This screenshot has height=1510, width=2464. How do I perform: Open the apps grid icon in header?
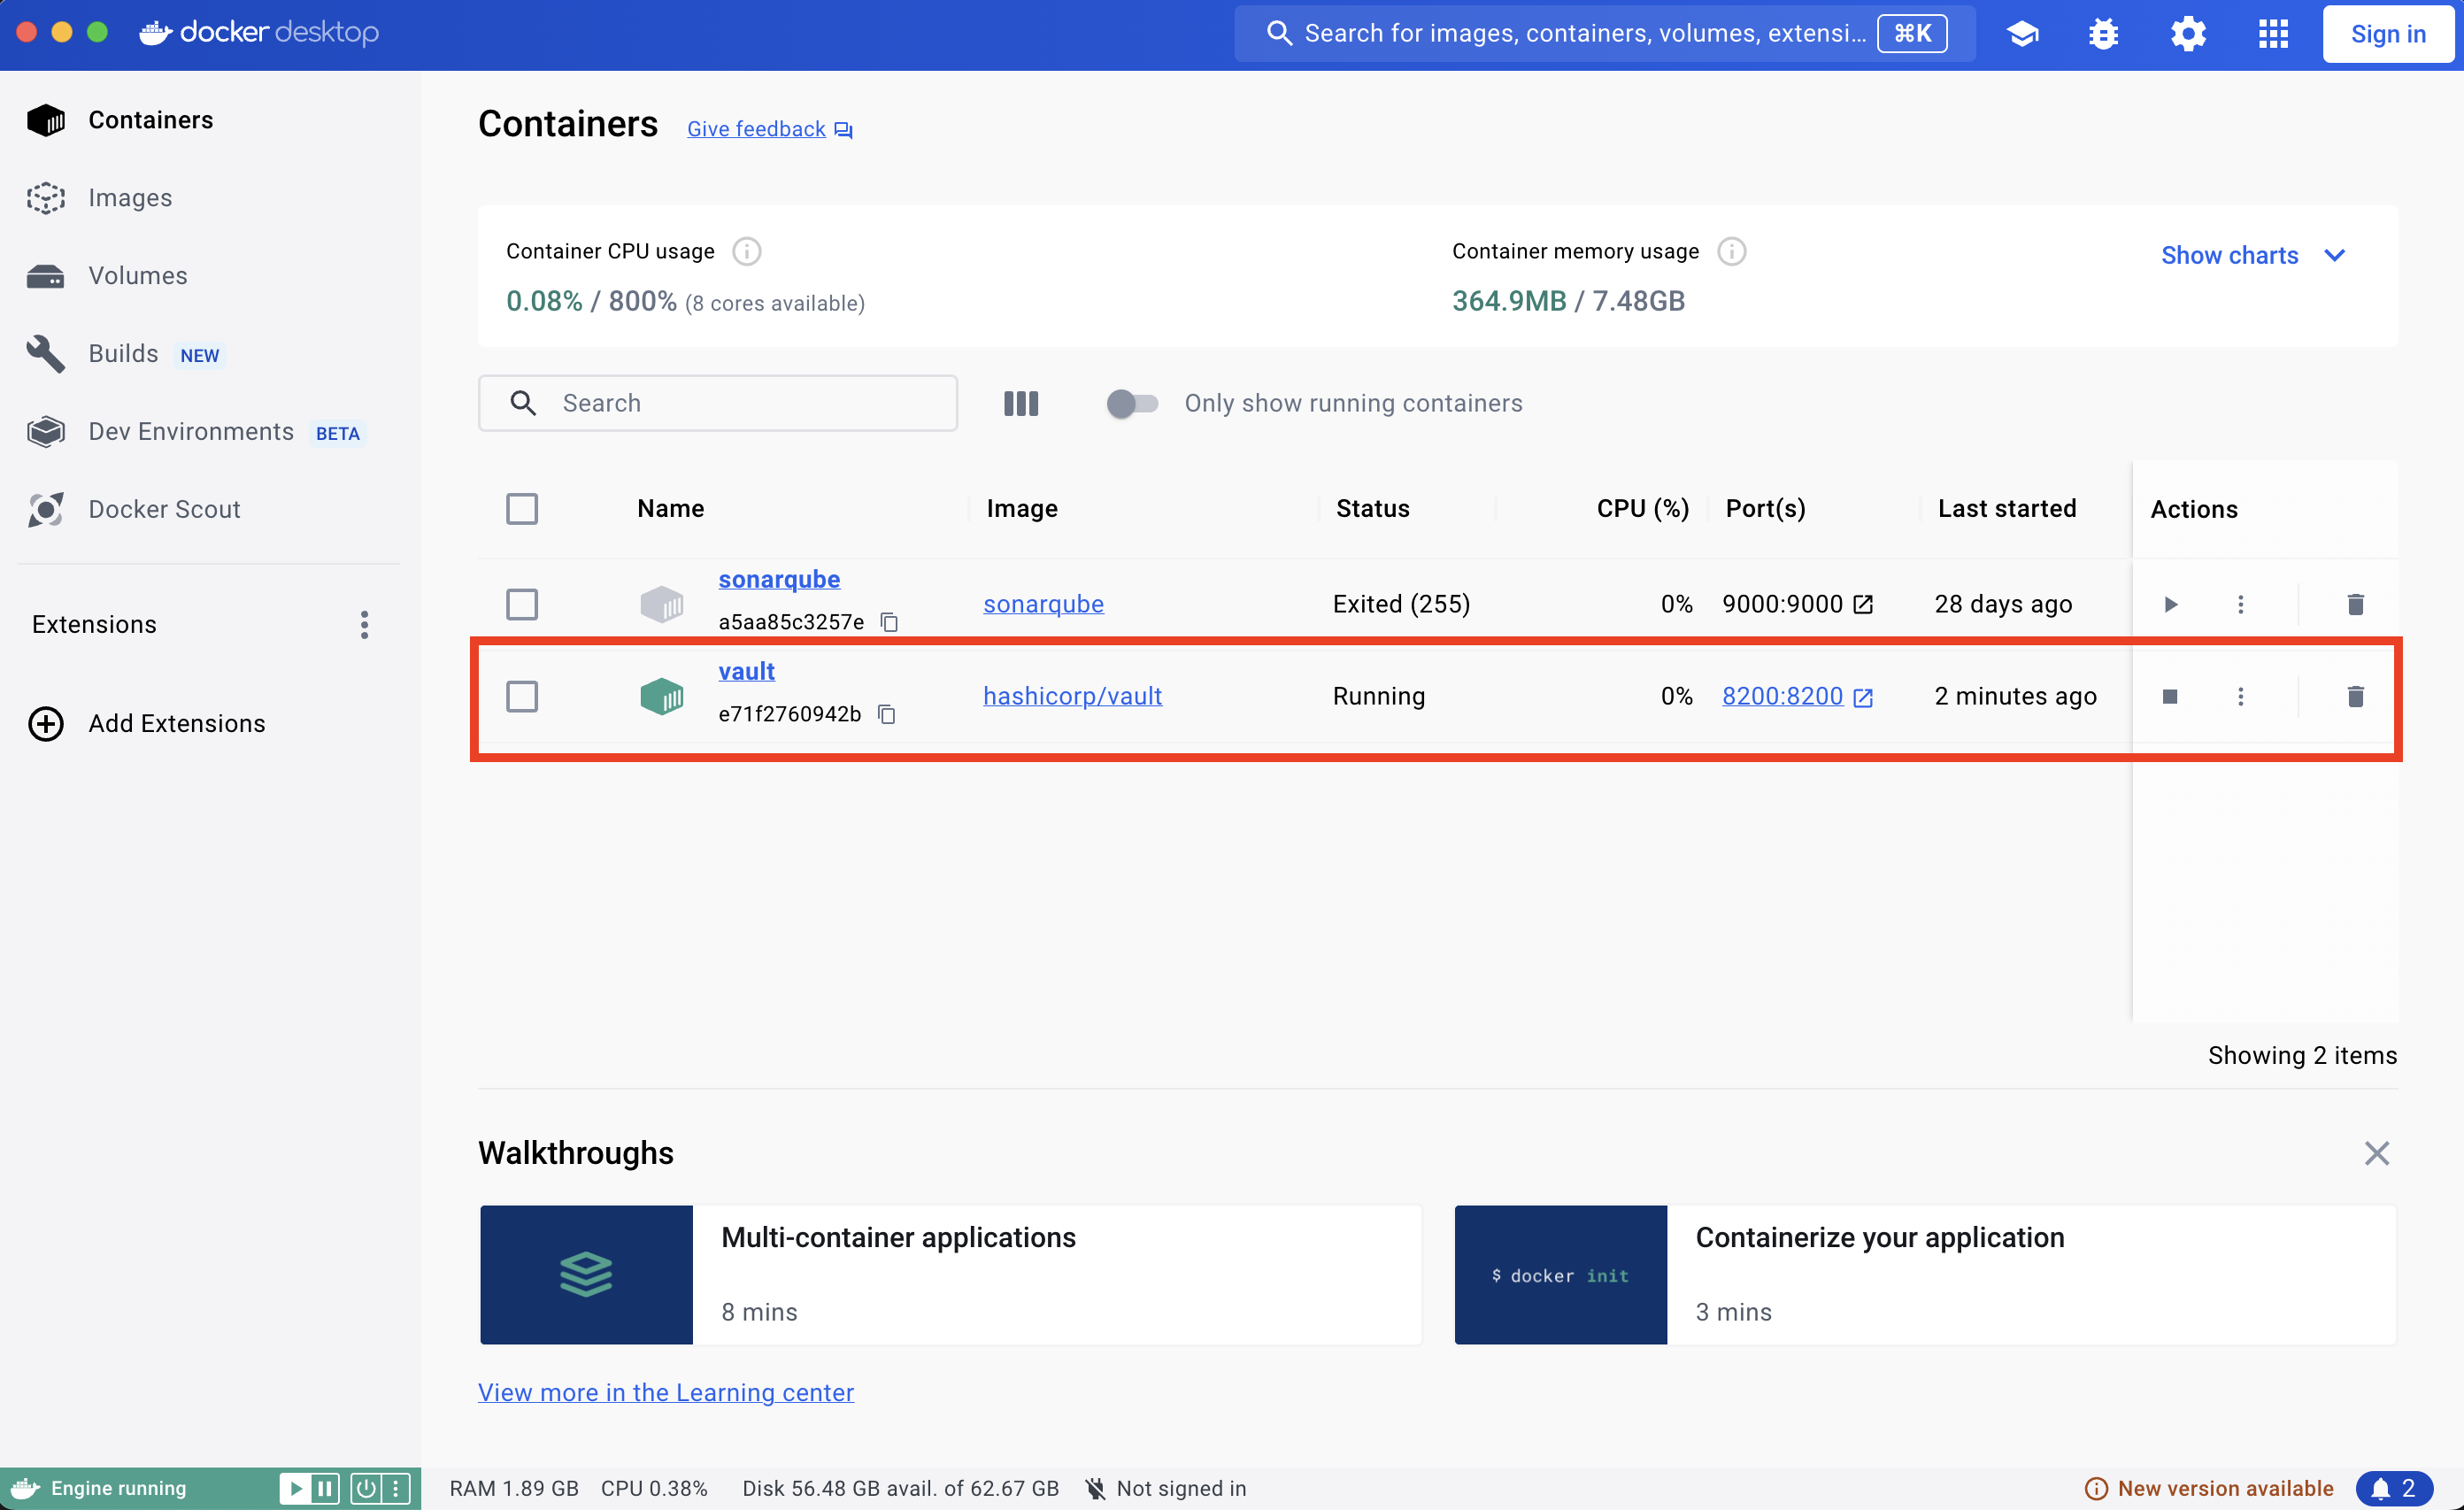point(2273,34)
